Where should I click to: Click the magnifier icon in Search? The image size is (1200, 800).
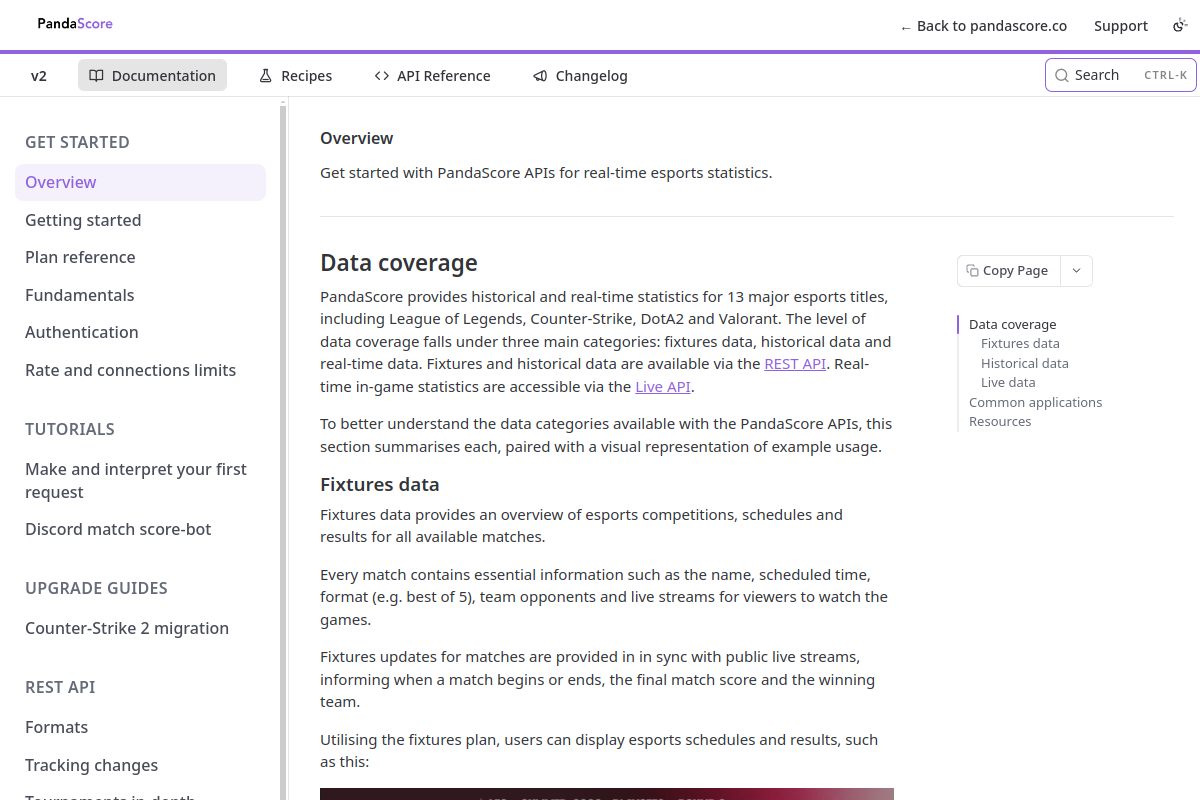1062,75
